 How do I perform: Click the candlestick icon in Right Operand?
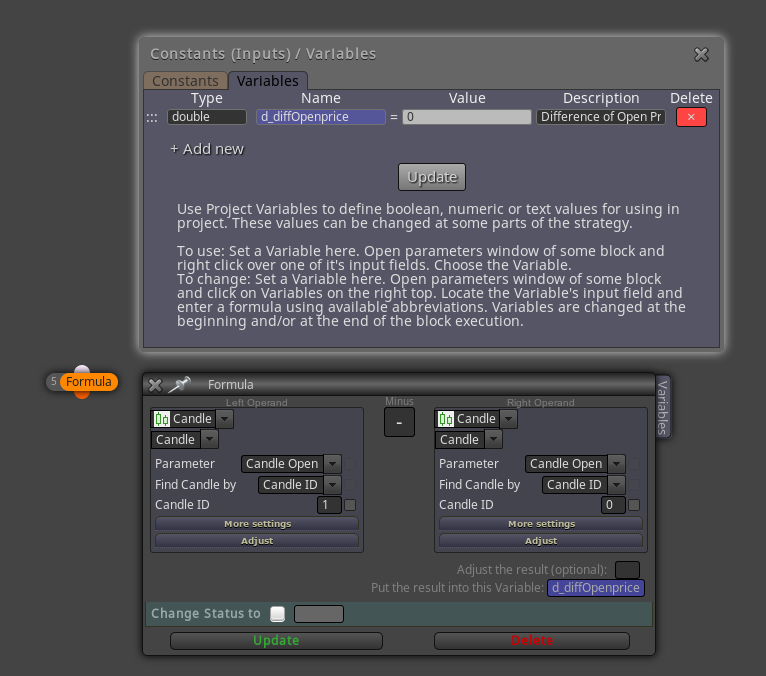tap(446, 419)
